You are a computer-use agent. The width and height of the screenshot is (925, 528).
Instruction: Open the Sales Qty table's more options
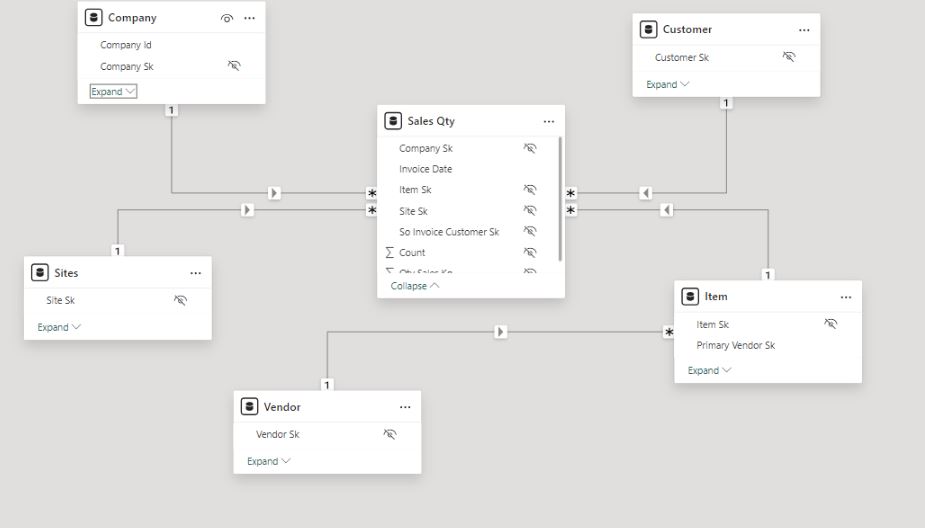coord(549,122)
